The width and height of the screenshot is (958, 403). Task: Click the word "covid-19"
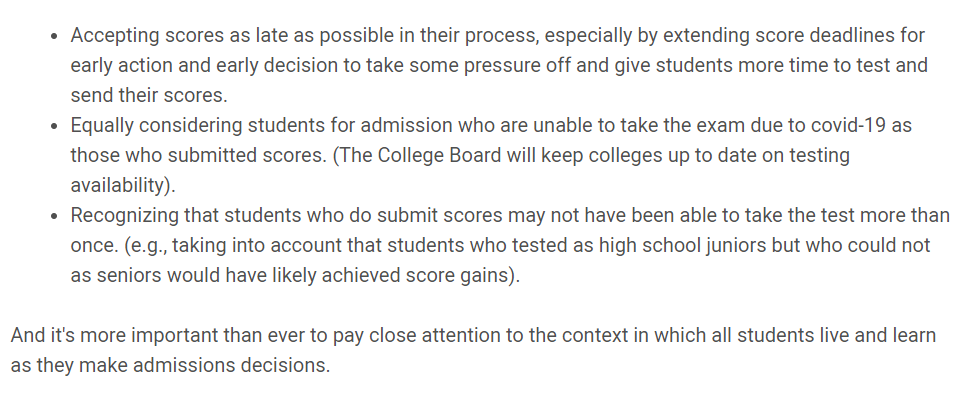[x=848, y=125]
